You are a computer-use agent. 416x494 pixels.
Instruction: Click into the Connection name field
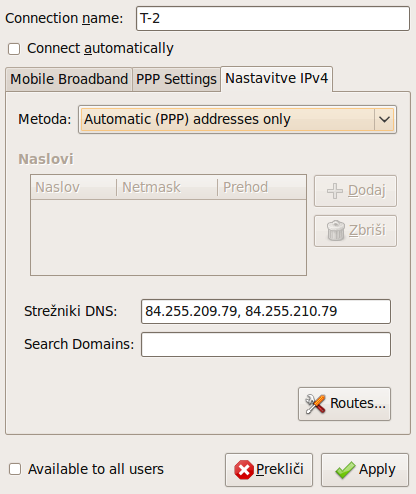tap(273, 18)
